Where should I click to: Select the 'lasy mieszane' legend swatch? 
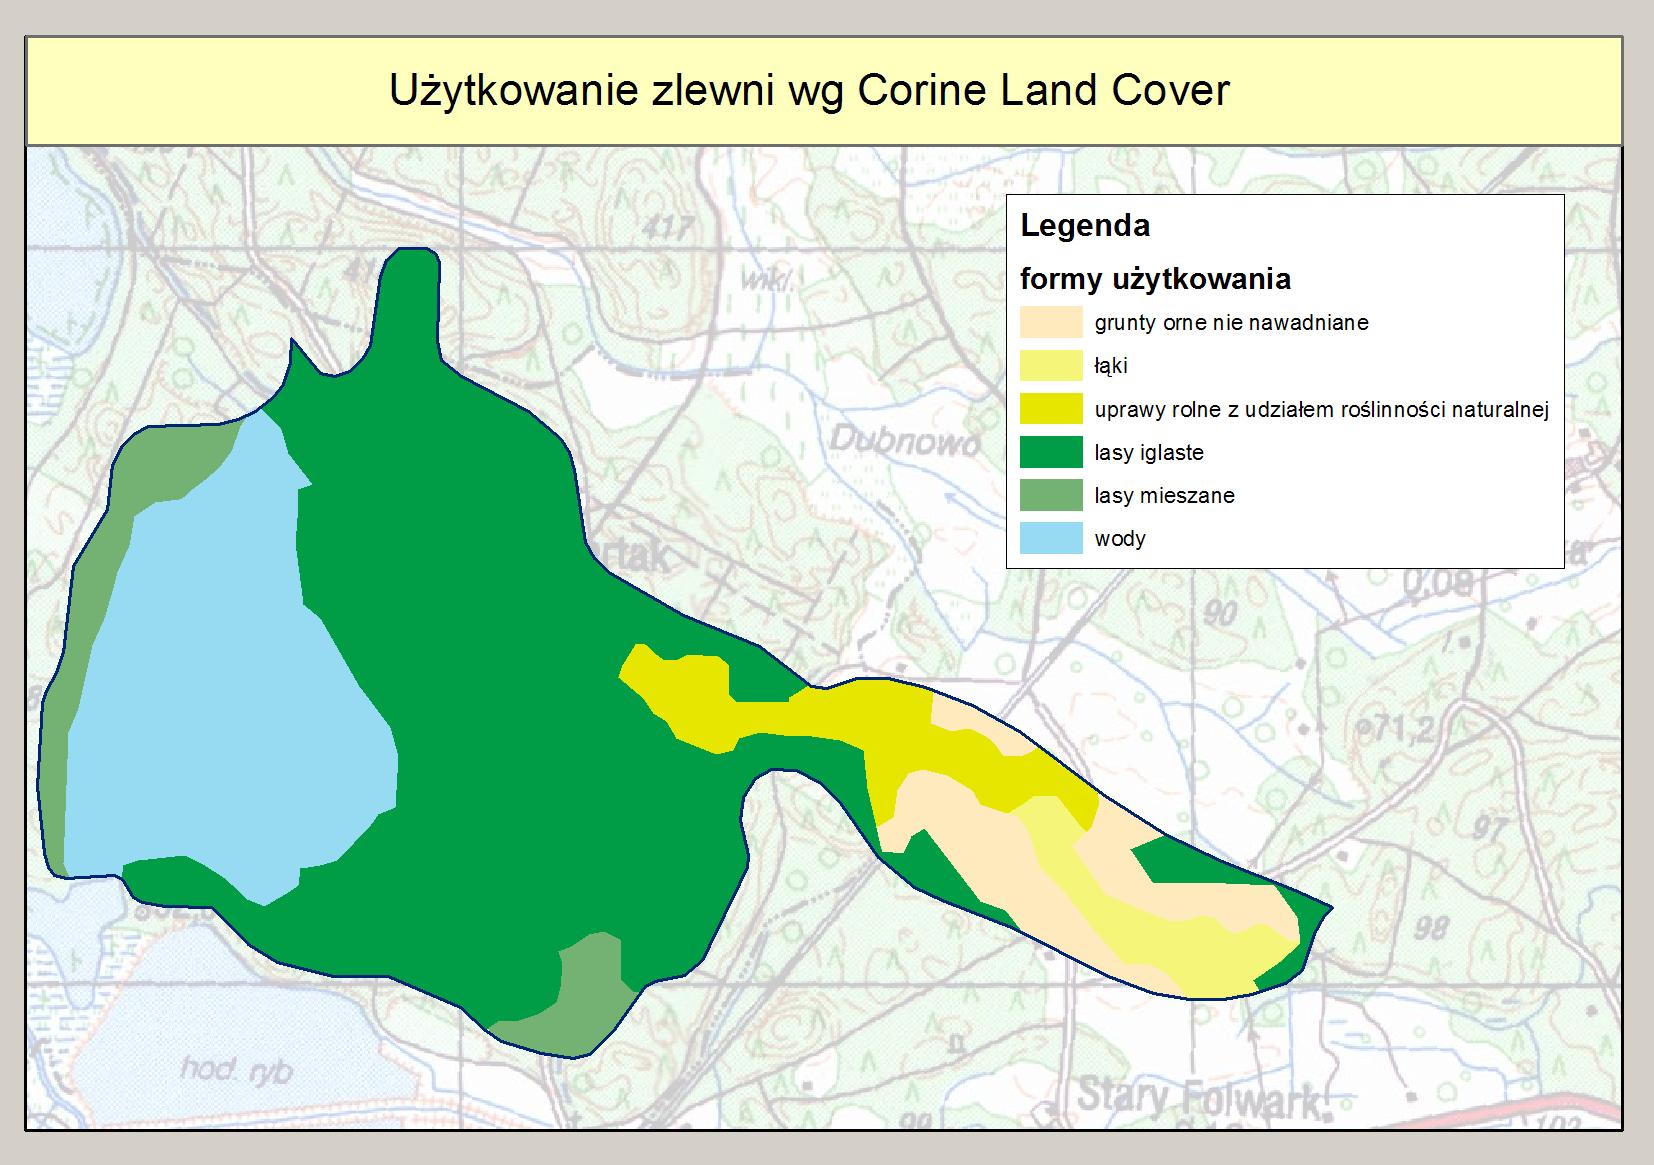(x=1051, y=495)
